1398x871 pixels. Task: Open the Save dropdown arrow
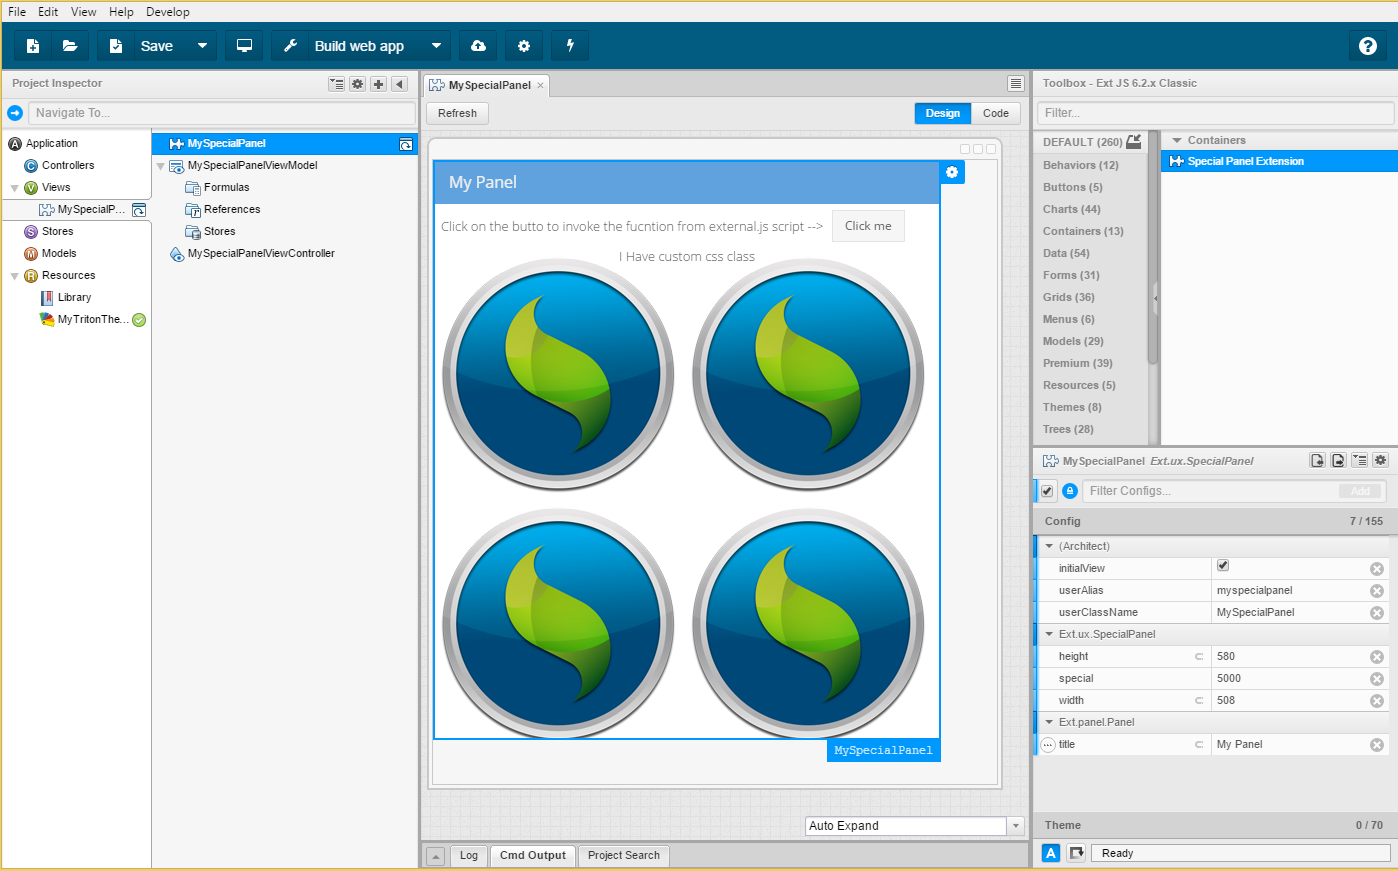point(202,46)
